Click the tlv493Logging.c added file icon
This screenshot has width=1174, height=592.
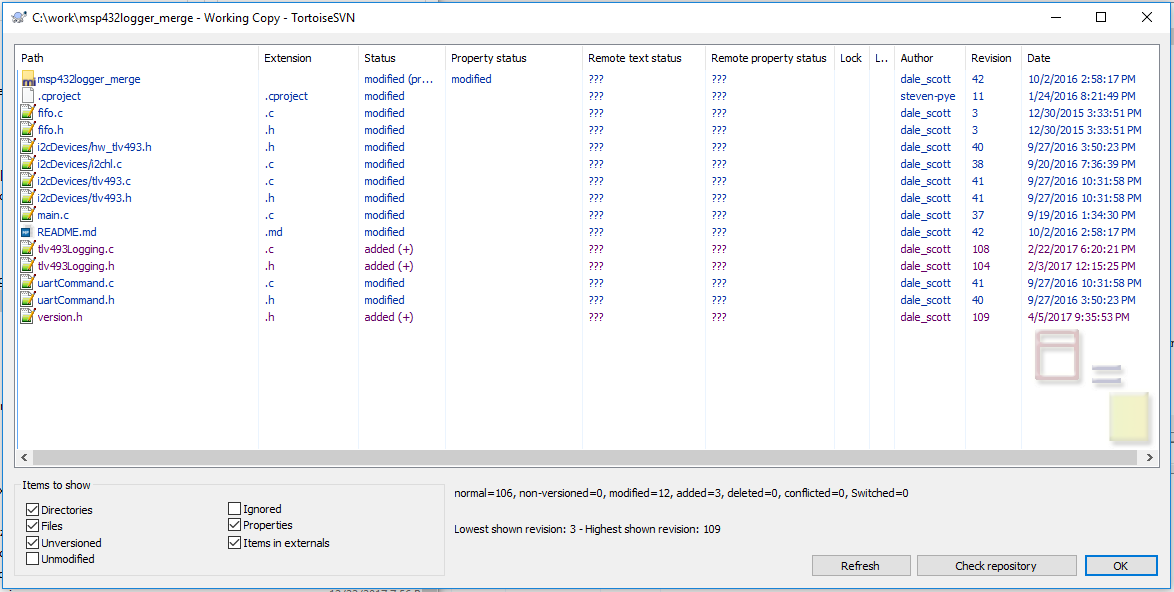click(x=28, y=249)
